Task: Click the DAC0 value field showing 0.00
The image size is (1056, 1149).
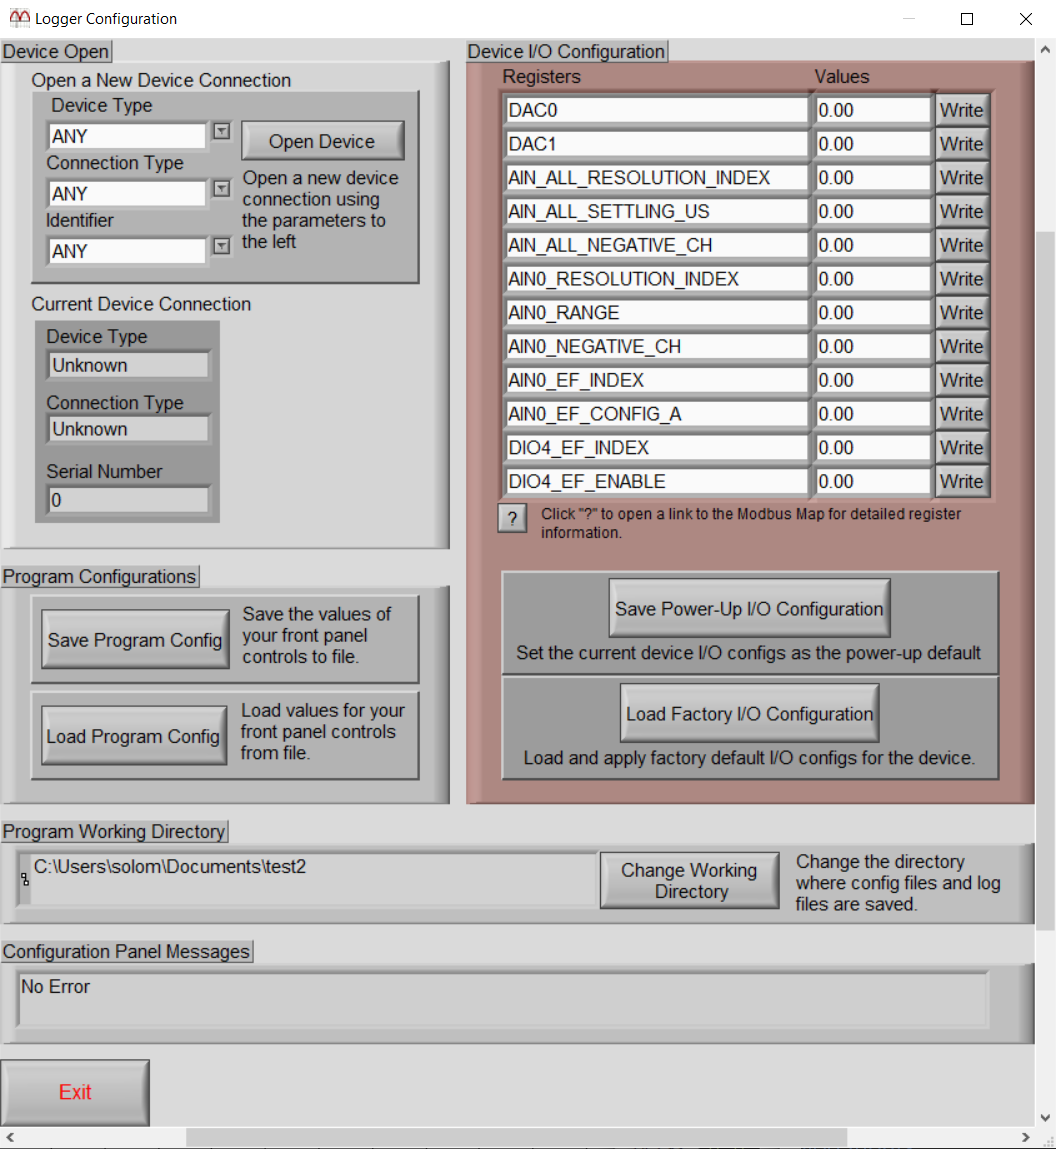Action: 873,110
